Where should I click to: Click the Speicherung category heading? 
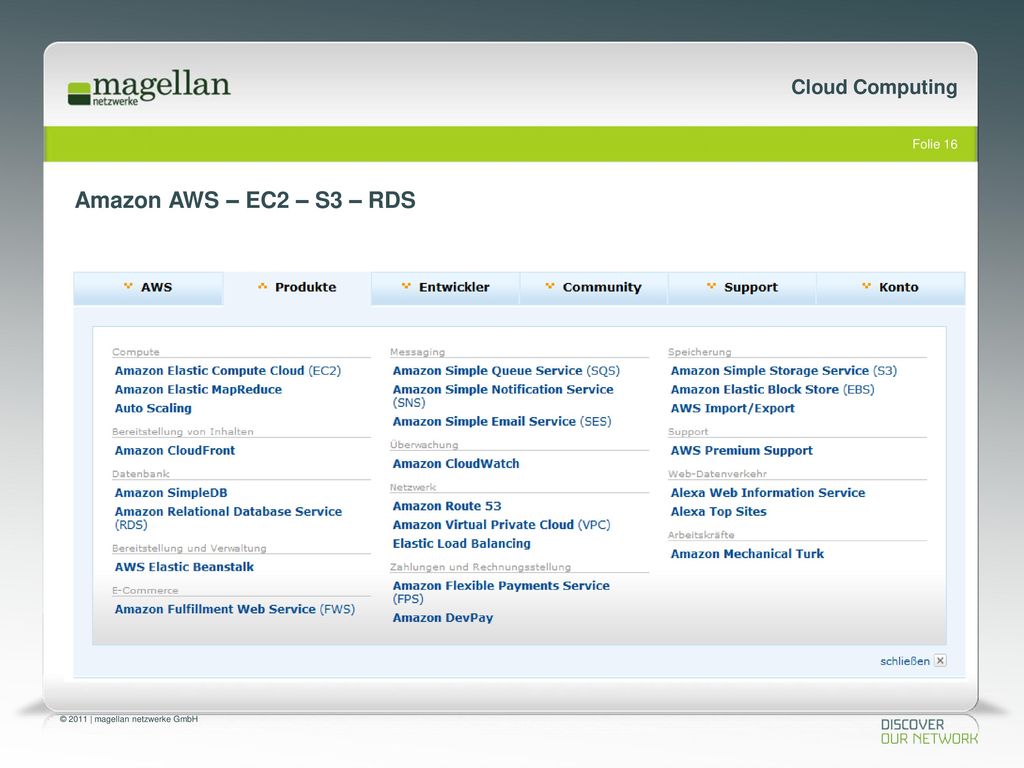click(699, 352)
